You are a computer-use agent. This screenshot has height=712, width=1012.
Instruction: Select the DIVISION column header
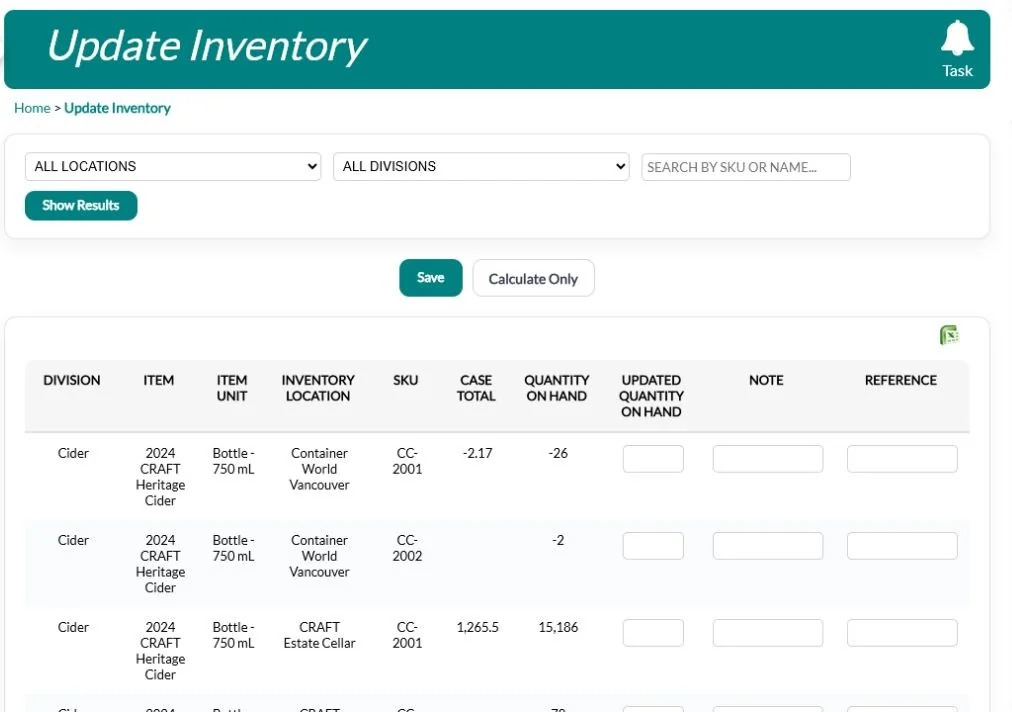(72, 380)
